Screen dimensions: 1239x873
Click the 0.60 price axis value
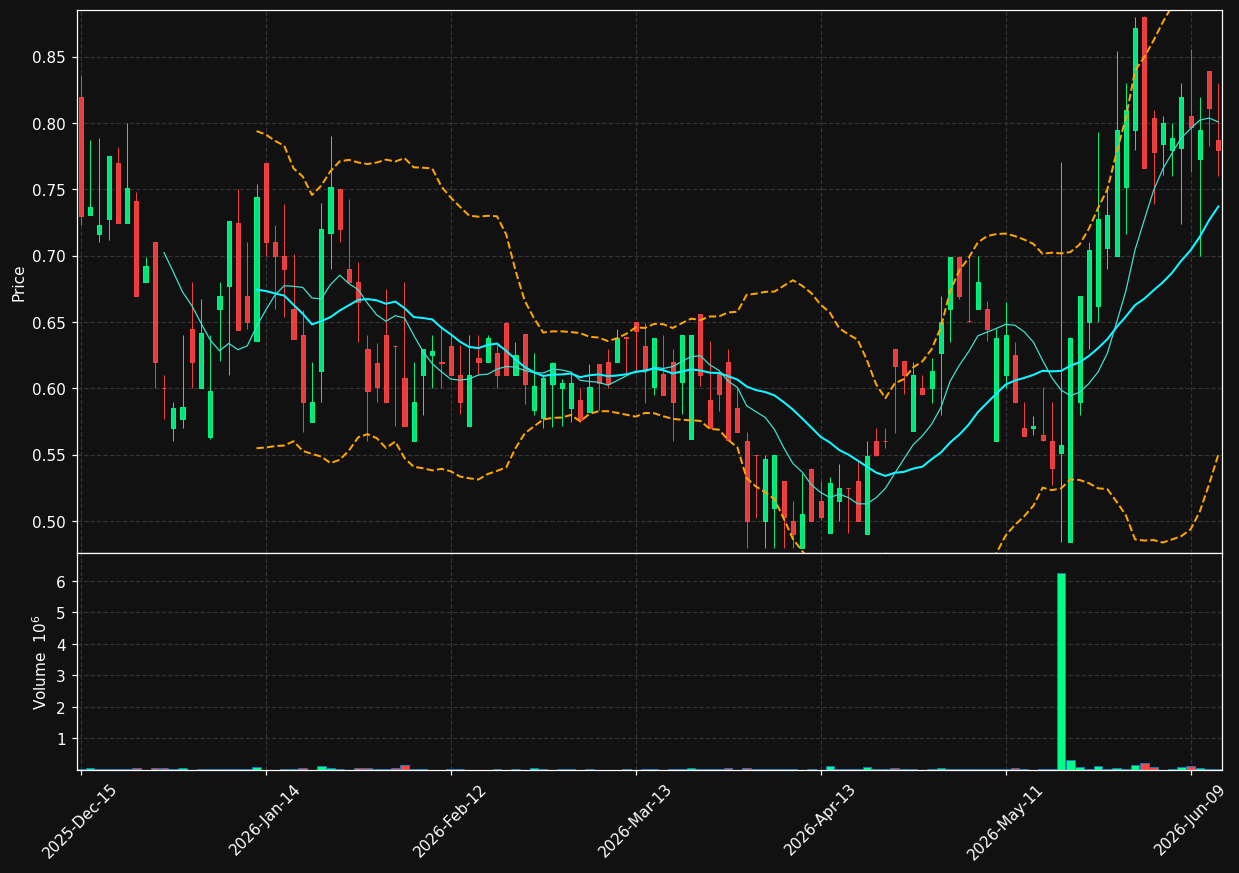coord(48,389)
